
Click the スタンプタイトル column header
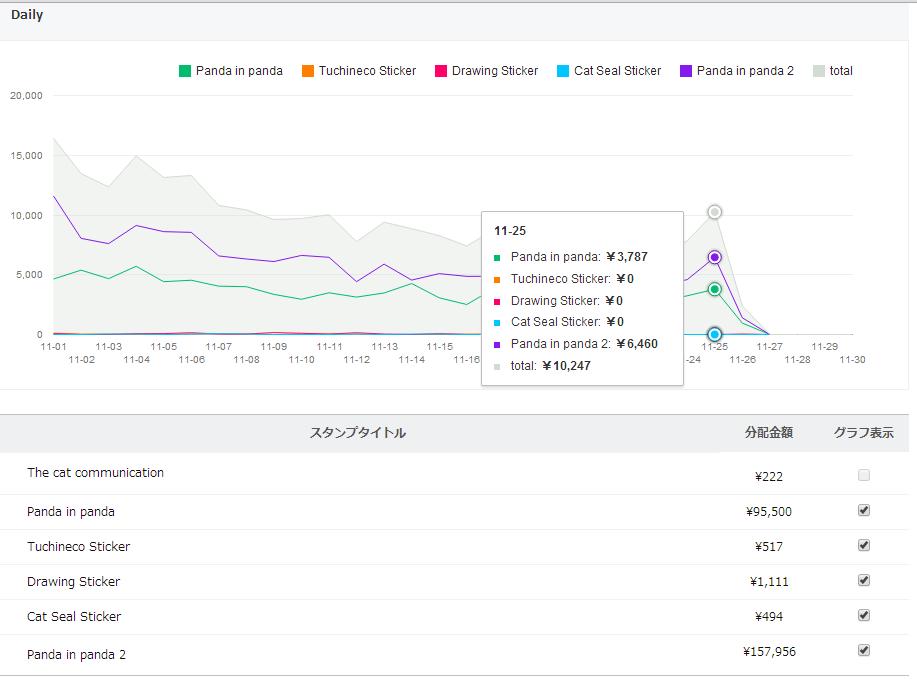pos(357,433)
